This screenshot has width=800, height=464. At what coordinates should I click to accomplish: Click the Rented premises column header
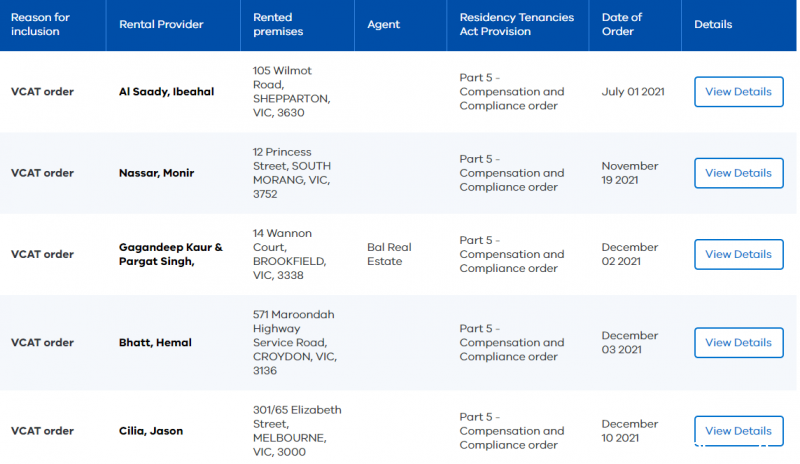278,25
